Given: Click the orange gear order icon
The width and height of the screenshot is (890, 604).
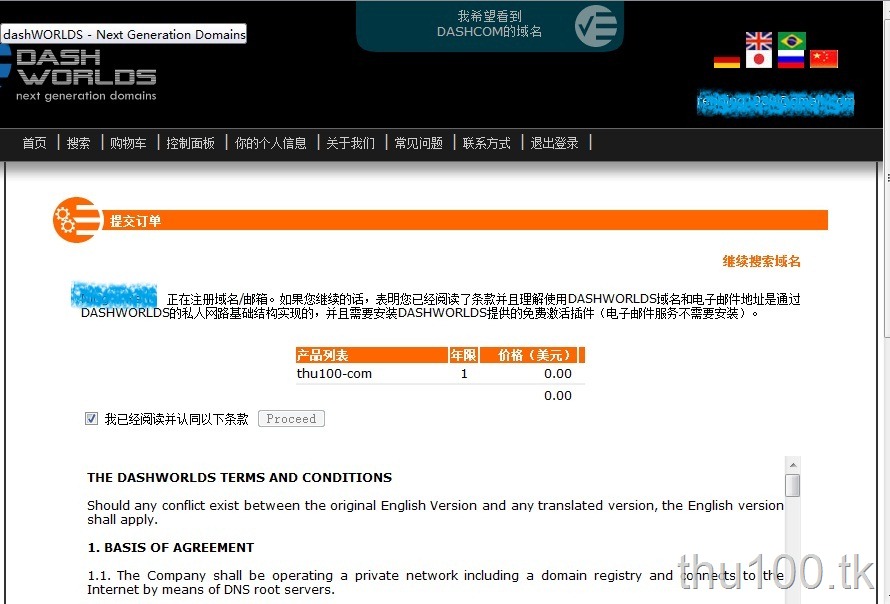Looking at the screenshot, I should 76,220.
